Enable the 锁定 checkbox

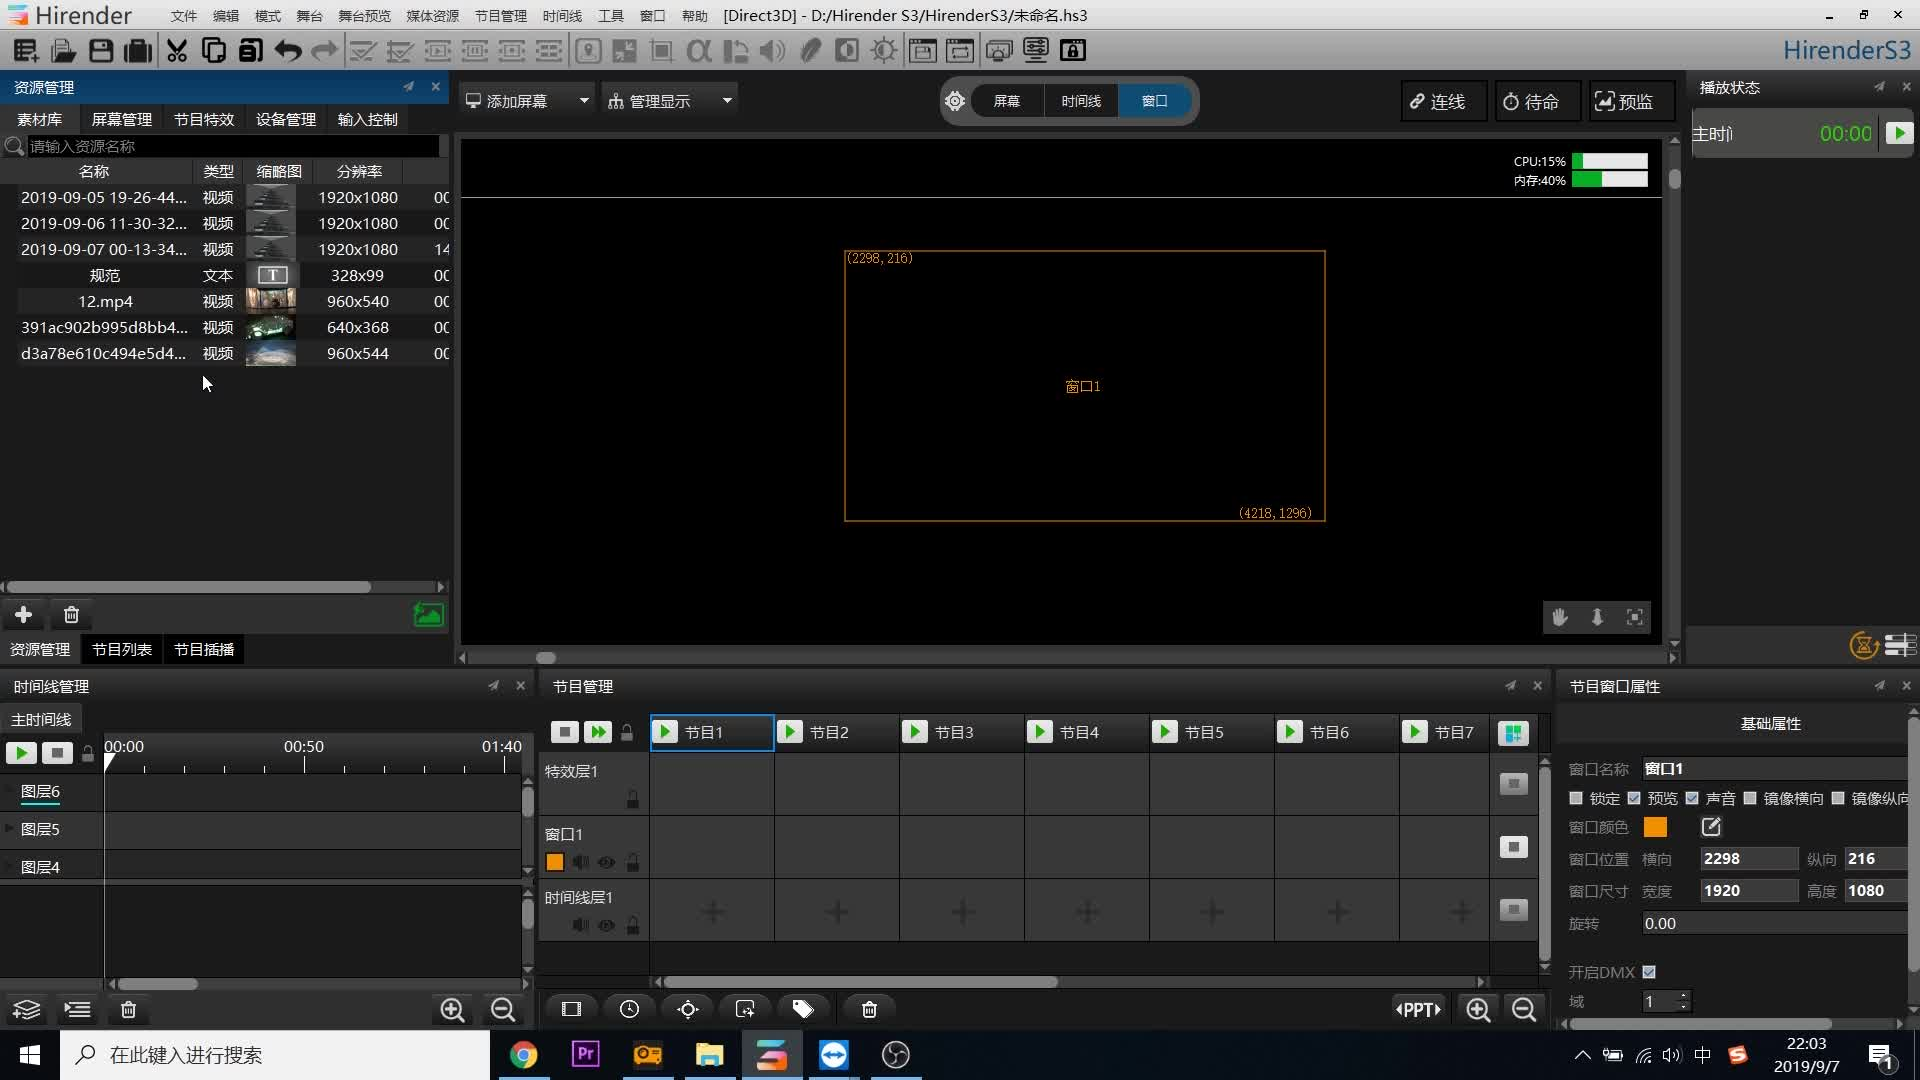[1576, 798]
